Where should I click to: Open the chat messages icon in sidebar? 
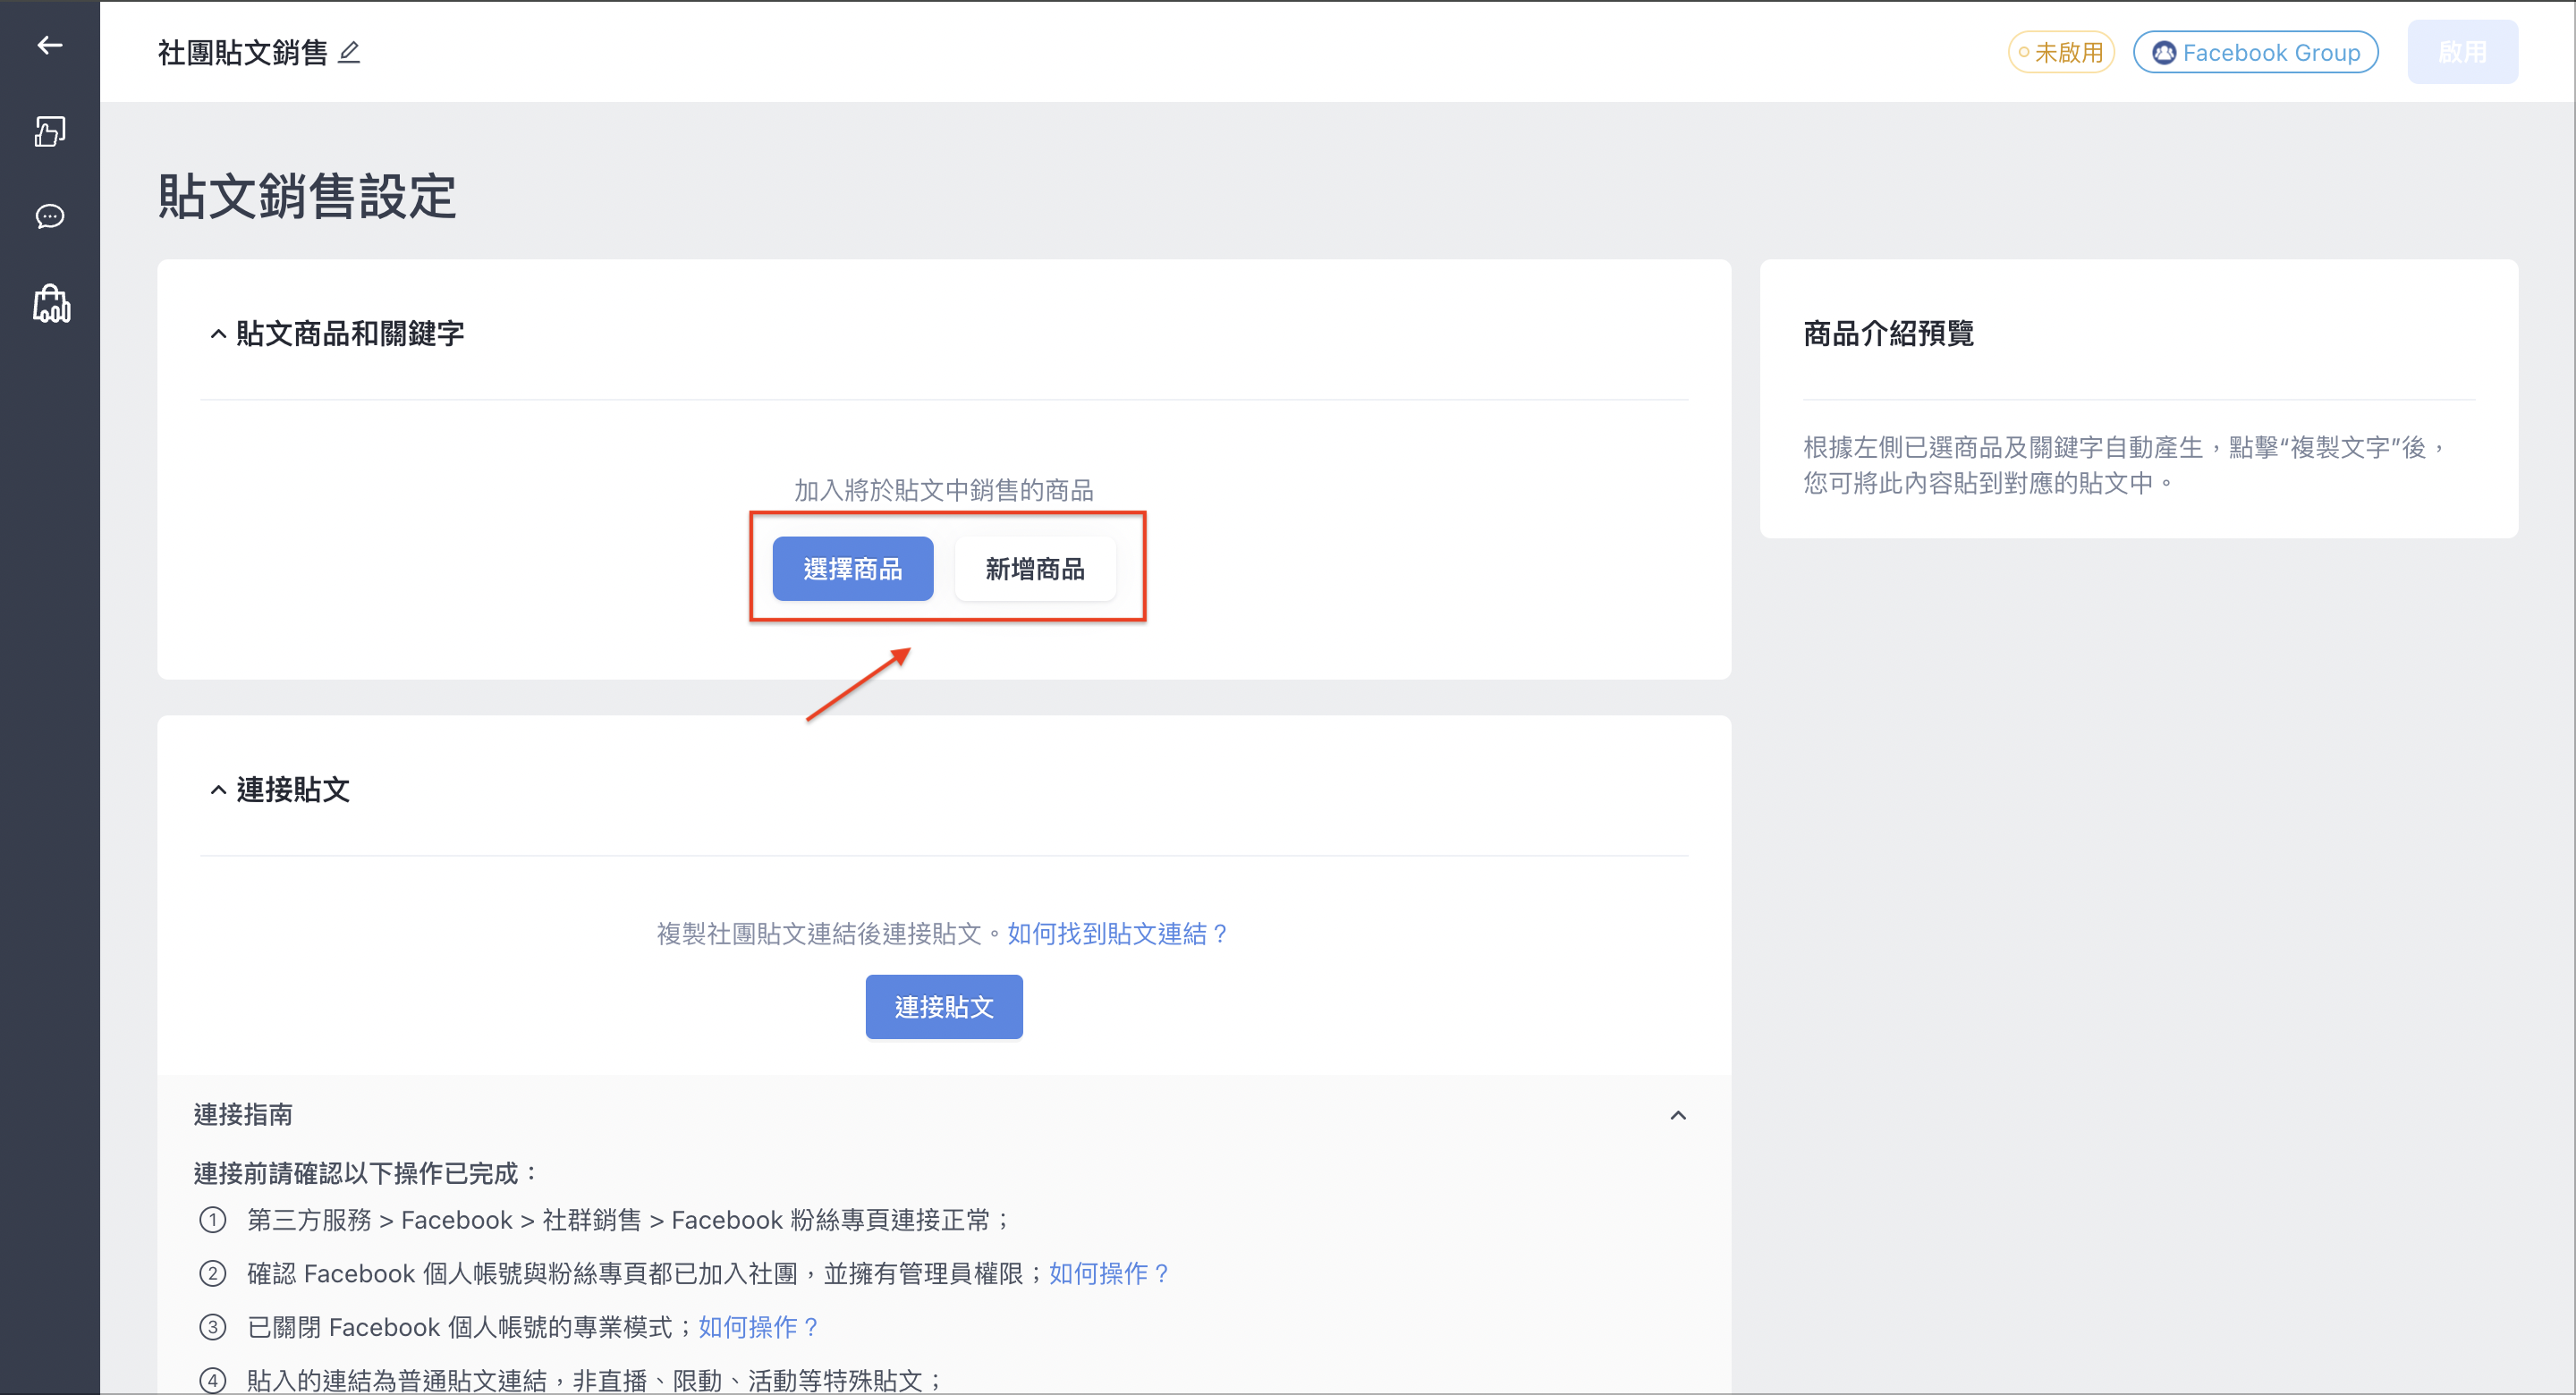pos(50,216)
